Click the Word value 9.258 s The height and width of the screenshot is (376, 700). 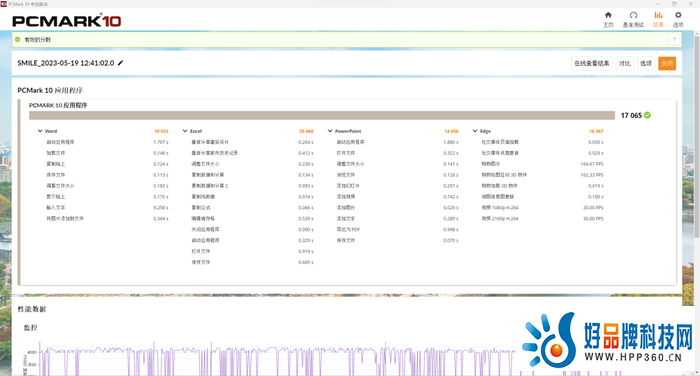click(x=161, y=208)
